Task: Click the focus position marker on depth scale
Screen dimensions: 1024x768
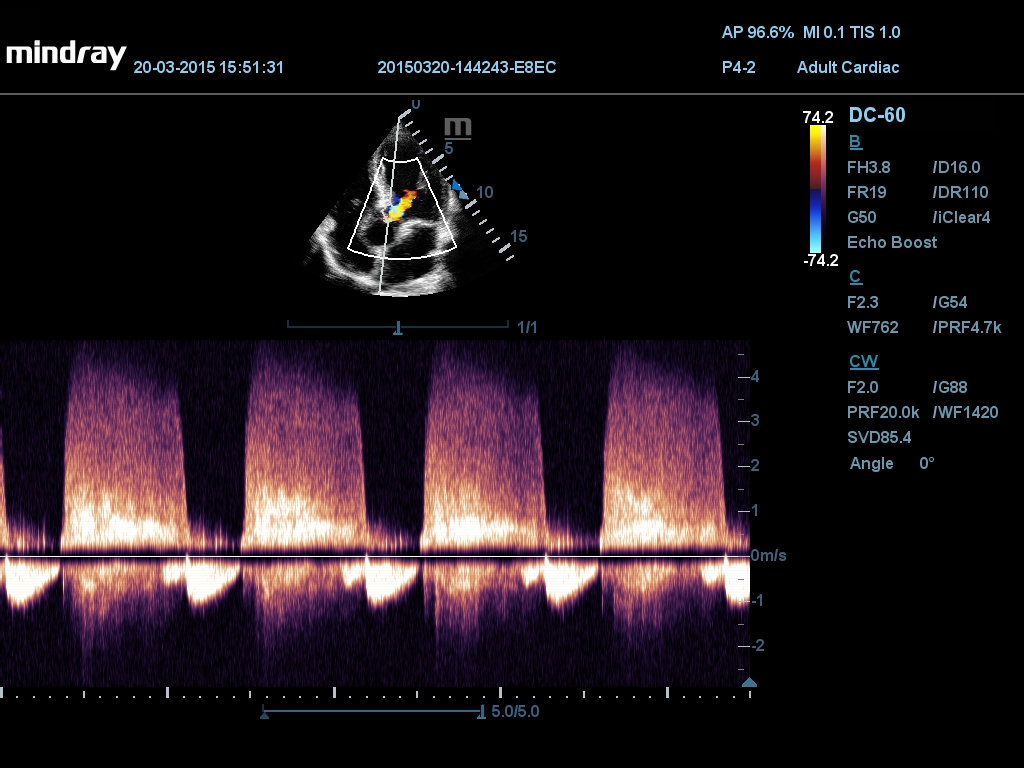Action: [457, 188]
